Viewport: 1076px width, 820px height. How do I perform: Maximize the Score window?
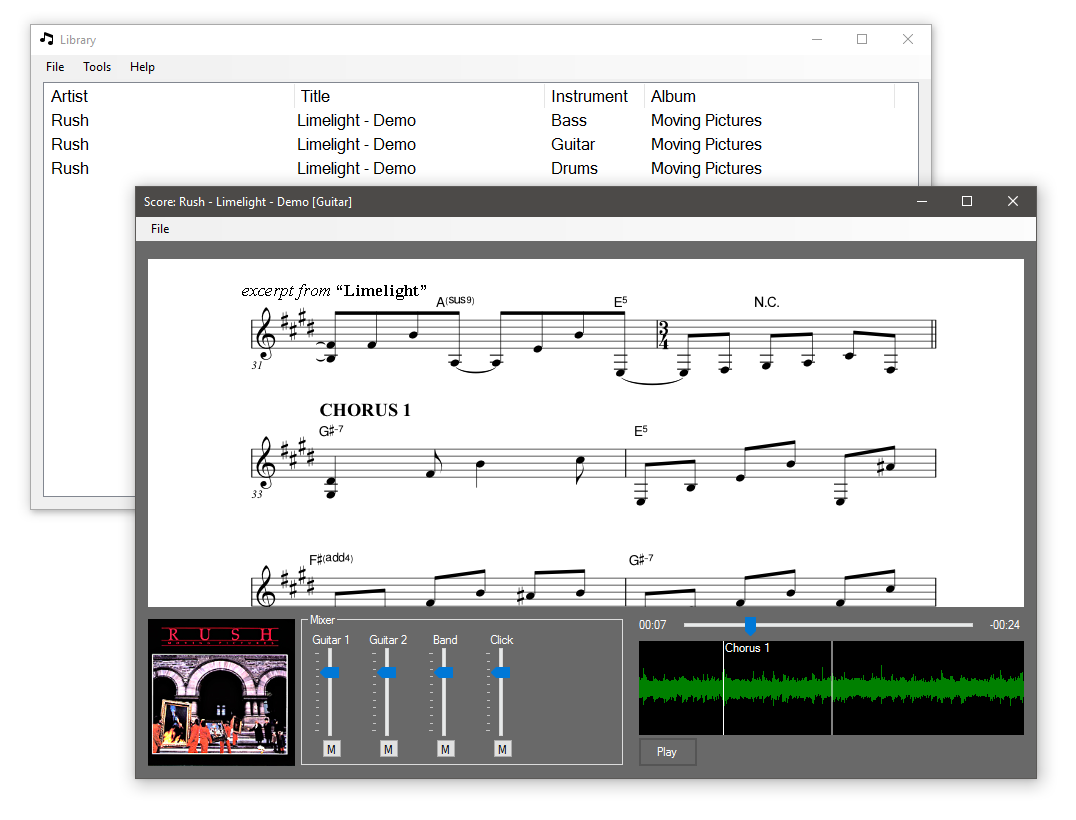(x=967, y=201)
